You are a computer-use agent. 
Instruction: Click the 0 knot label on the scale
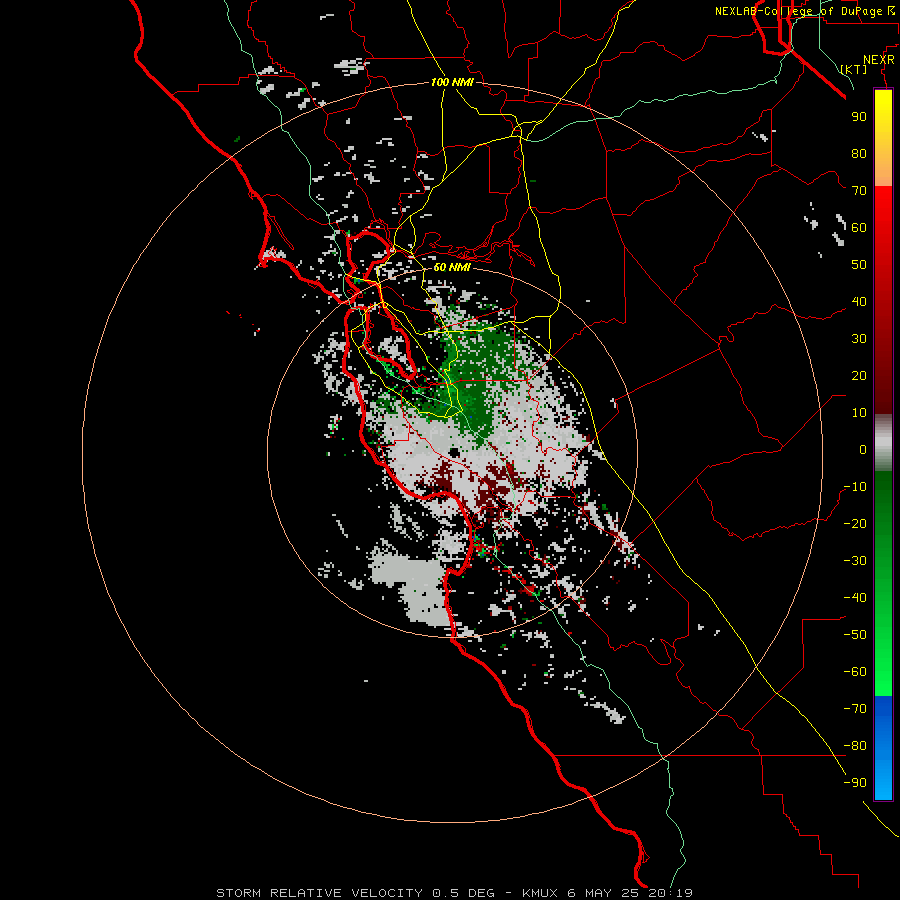coord(863,450)
